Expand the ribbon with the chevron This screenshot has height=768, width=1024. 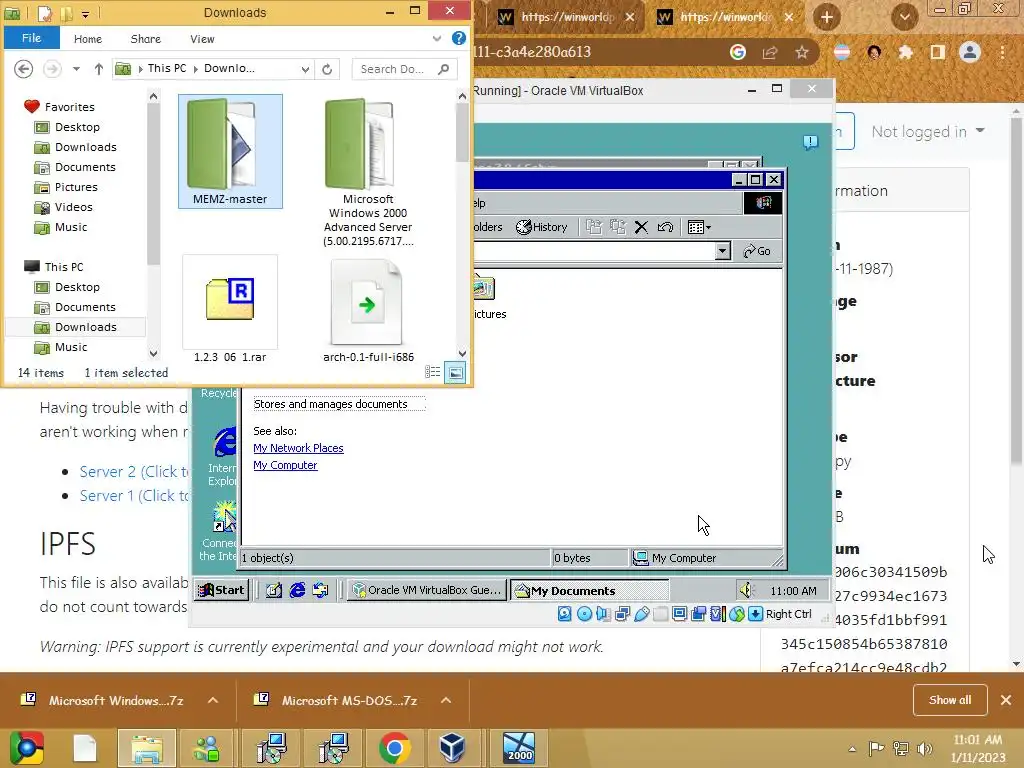pos(436,39)
